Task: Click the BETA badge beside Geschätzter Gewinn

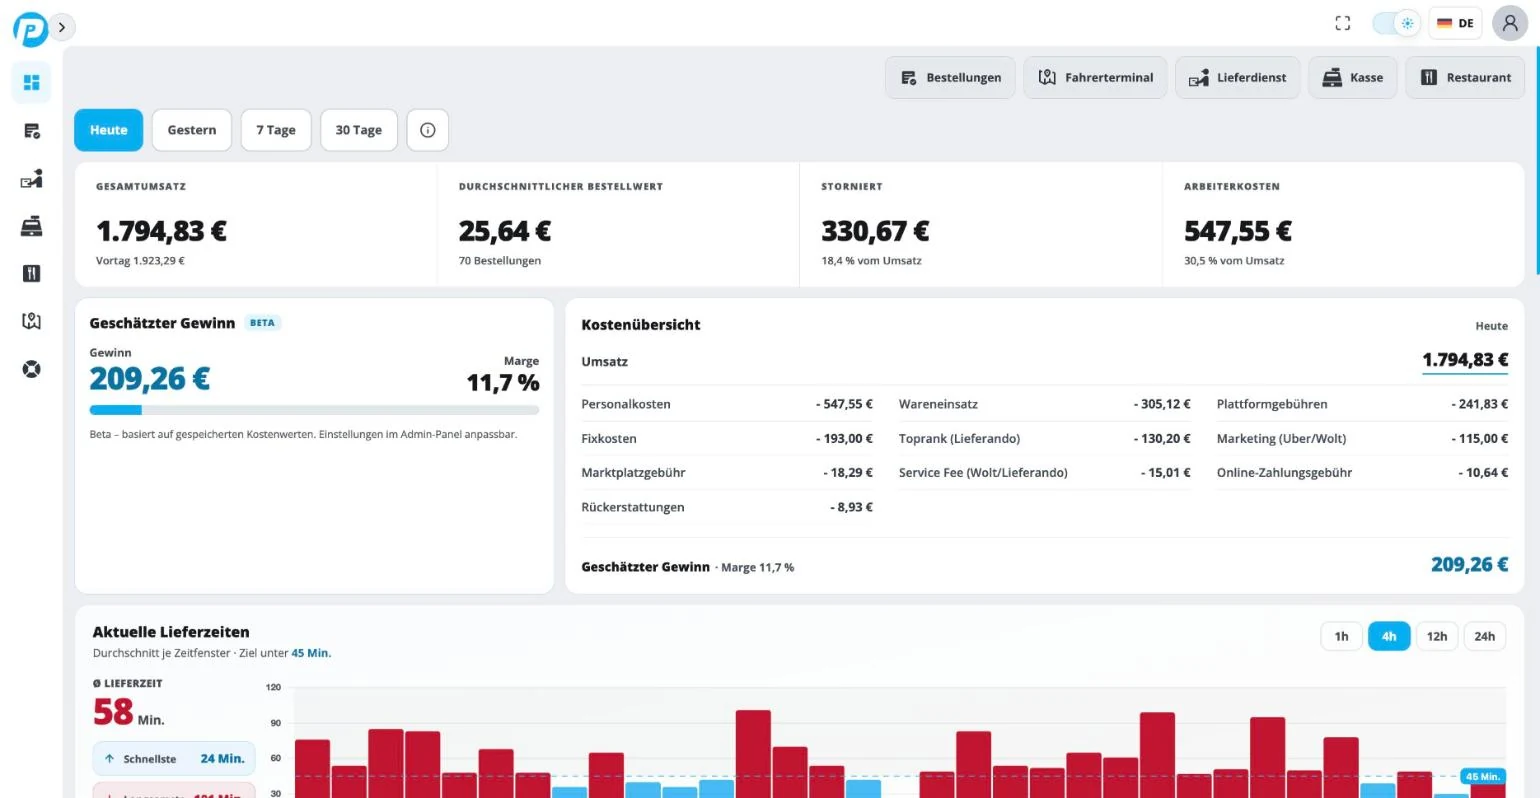Action: (x=262, y=323)
